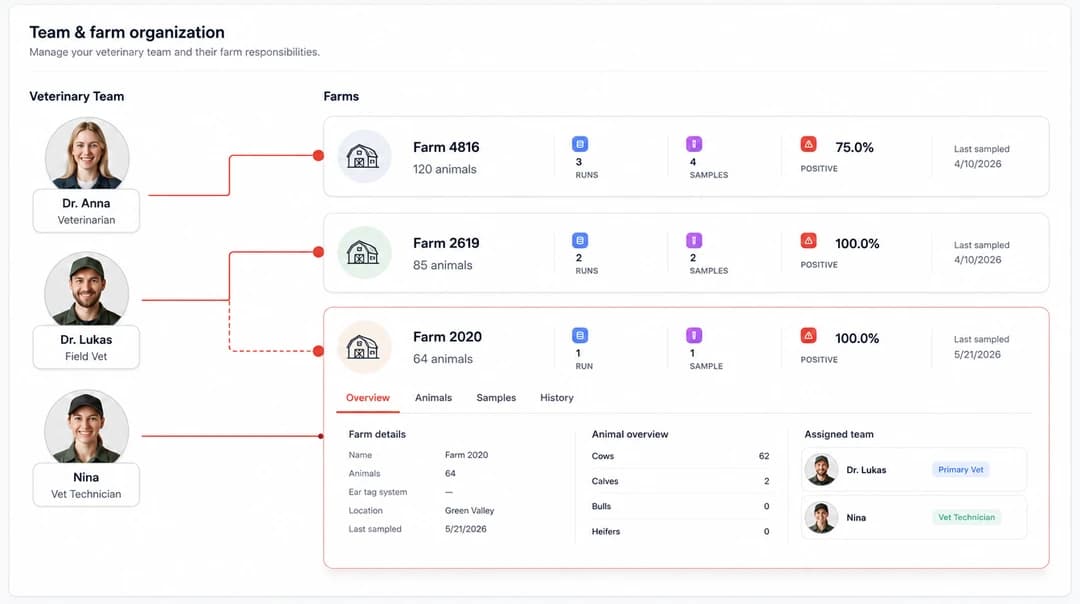1080x604 pixels.
Task: Select Dr. Lukas's large profile photo in Veterinary Team
Action: pyautogui.click(x=87, y=290)
